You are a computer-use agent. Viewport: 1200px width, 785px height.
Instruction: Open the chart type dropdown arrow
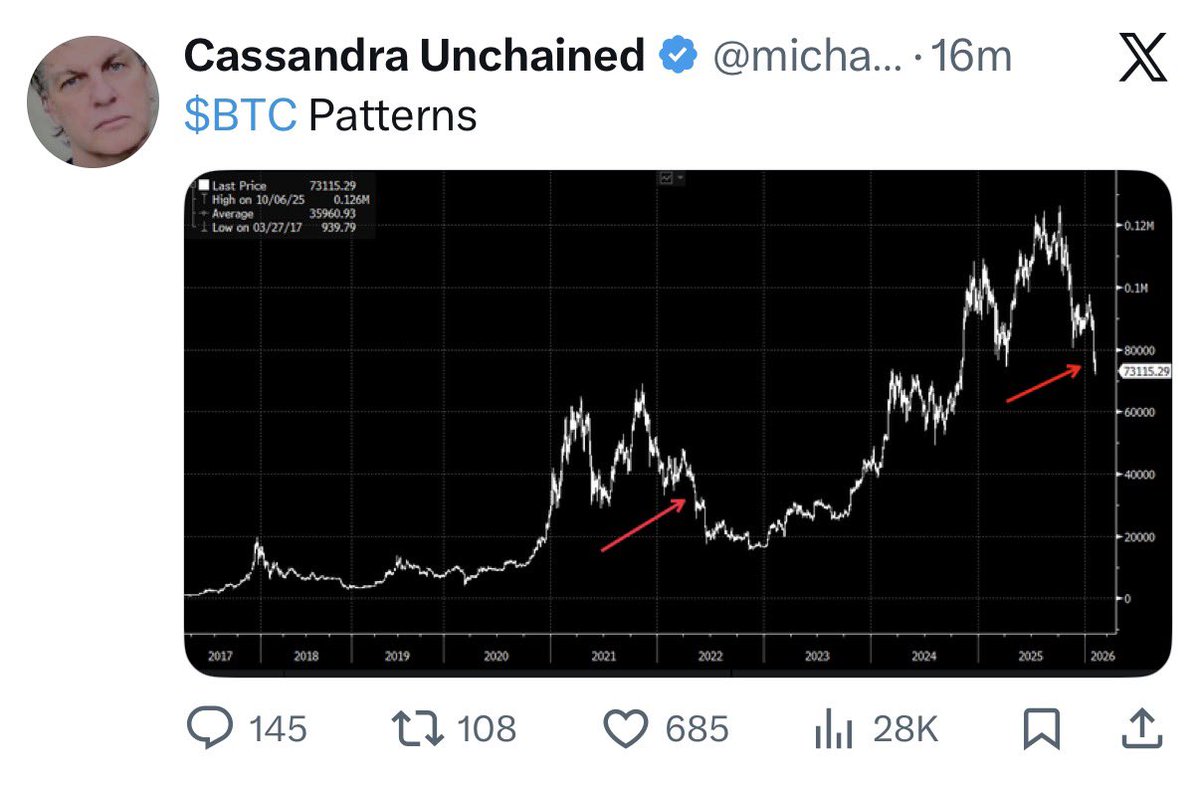(x=681, y=178)
